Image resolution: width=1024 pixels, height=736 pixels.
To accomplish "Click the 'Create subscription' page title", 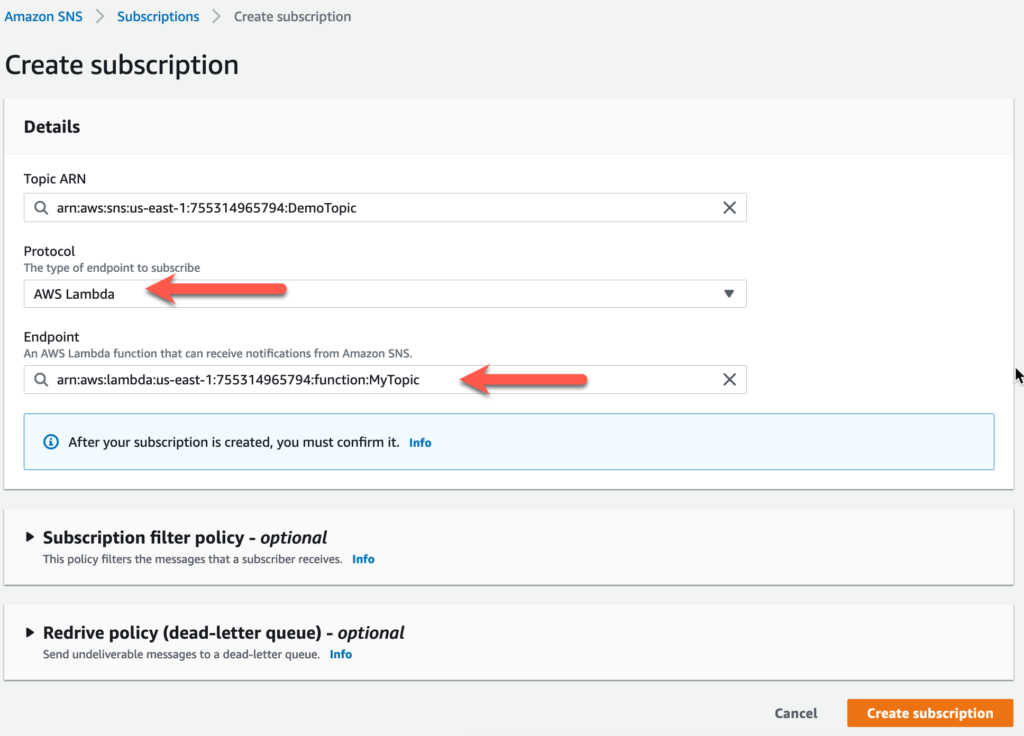I will (x=121, y=65).
